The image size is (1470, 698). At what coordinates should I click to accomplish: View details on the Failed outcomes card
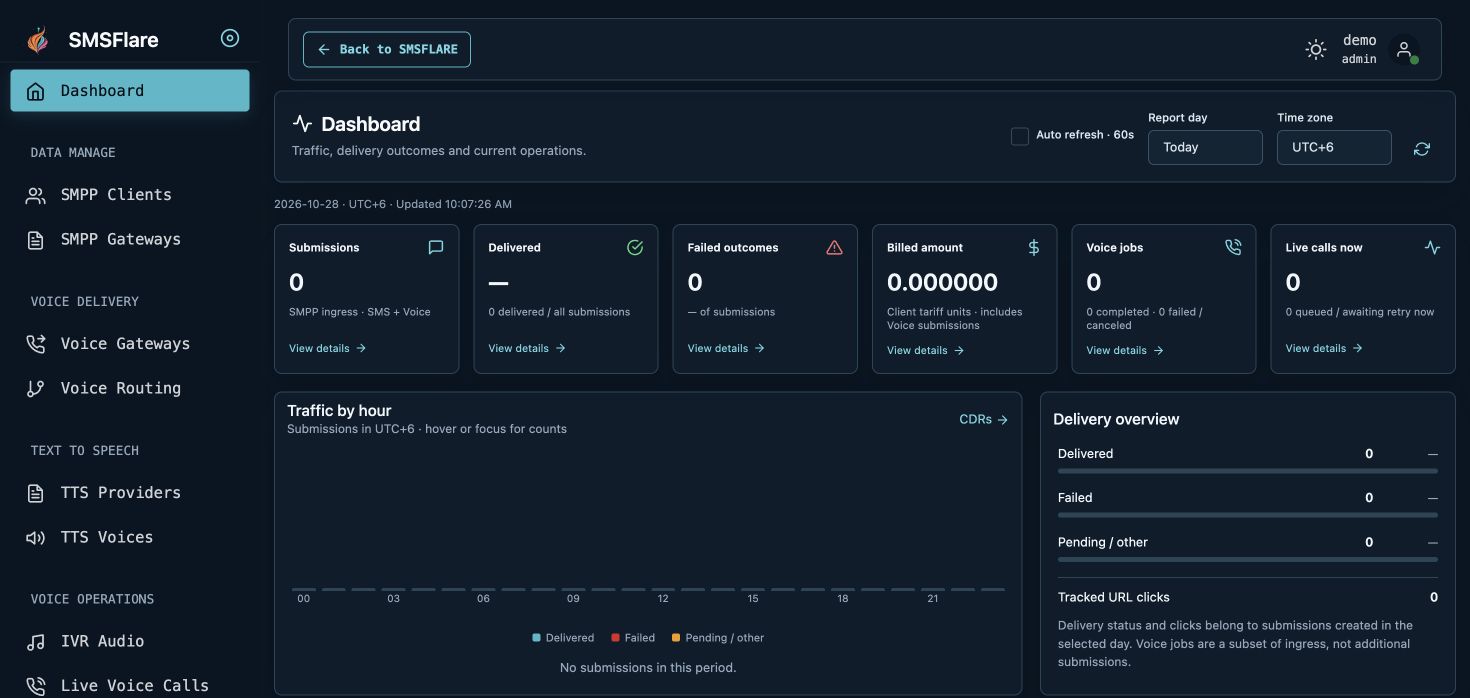click(x=726, y=348)
